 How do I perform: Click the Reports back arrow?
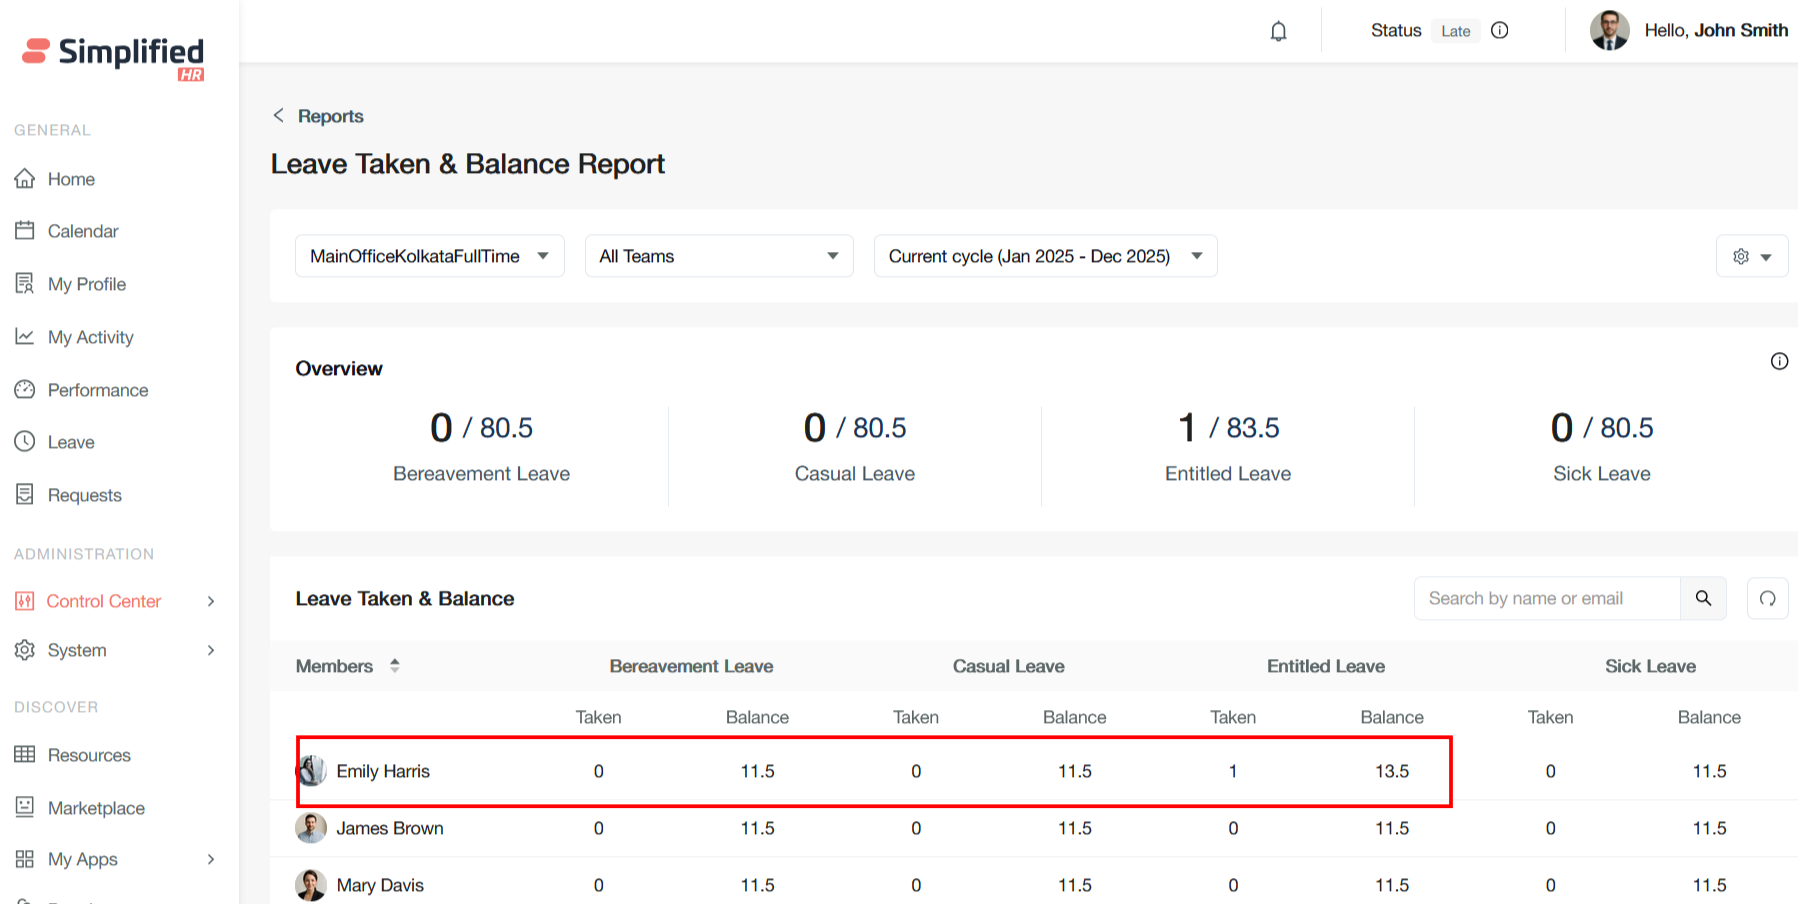coord(279,116)
